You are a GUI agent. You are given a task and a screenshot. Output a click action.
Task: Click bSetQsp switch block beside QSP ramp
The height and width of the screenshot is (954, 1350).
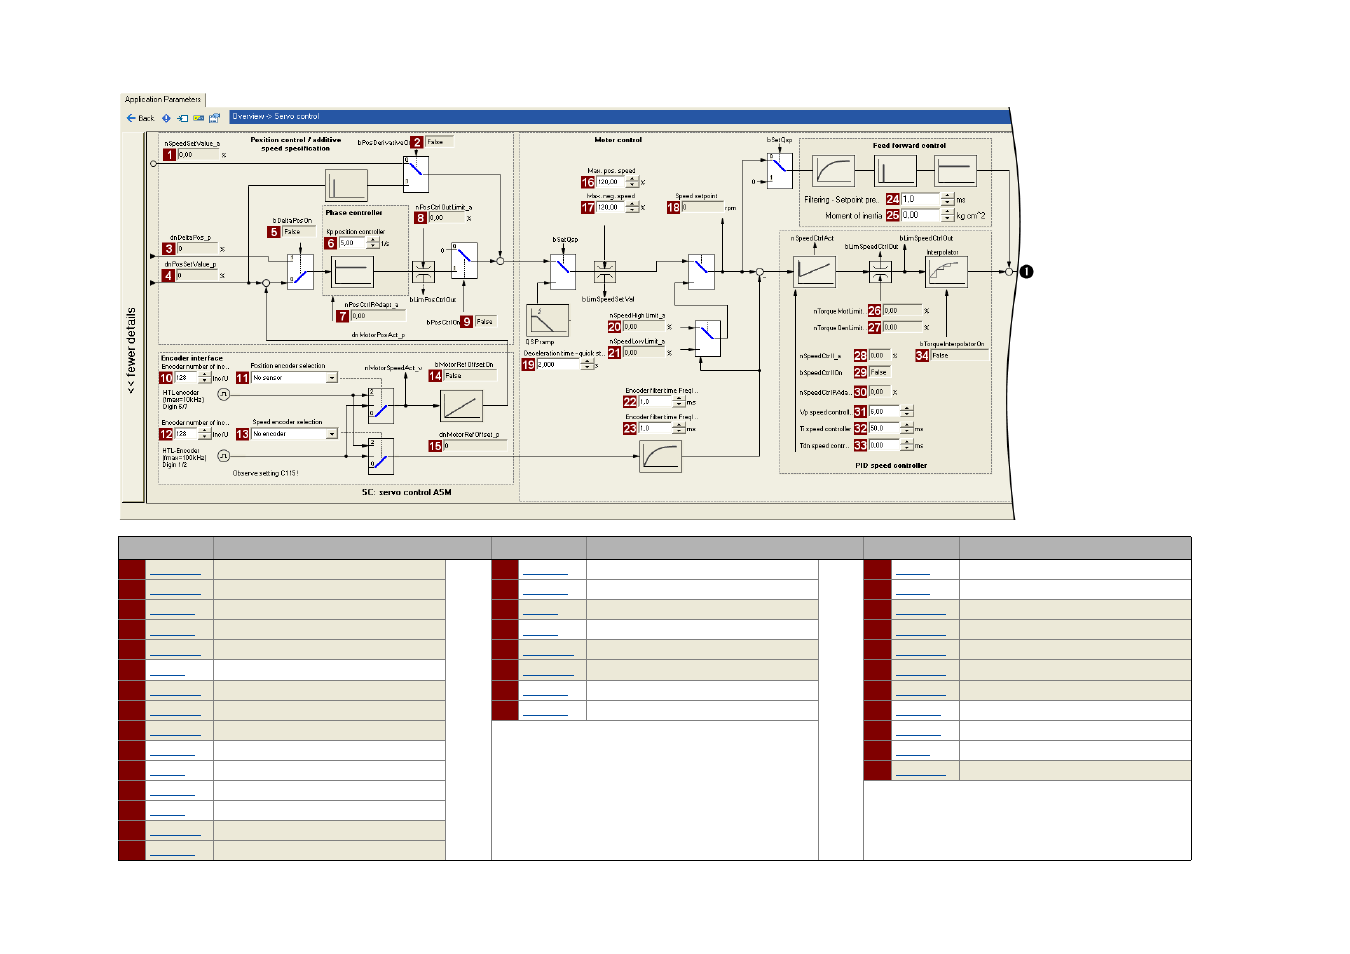tap(563, 272)
